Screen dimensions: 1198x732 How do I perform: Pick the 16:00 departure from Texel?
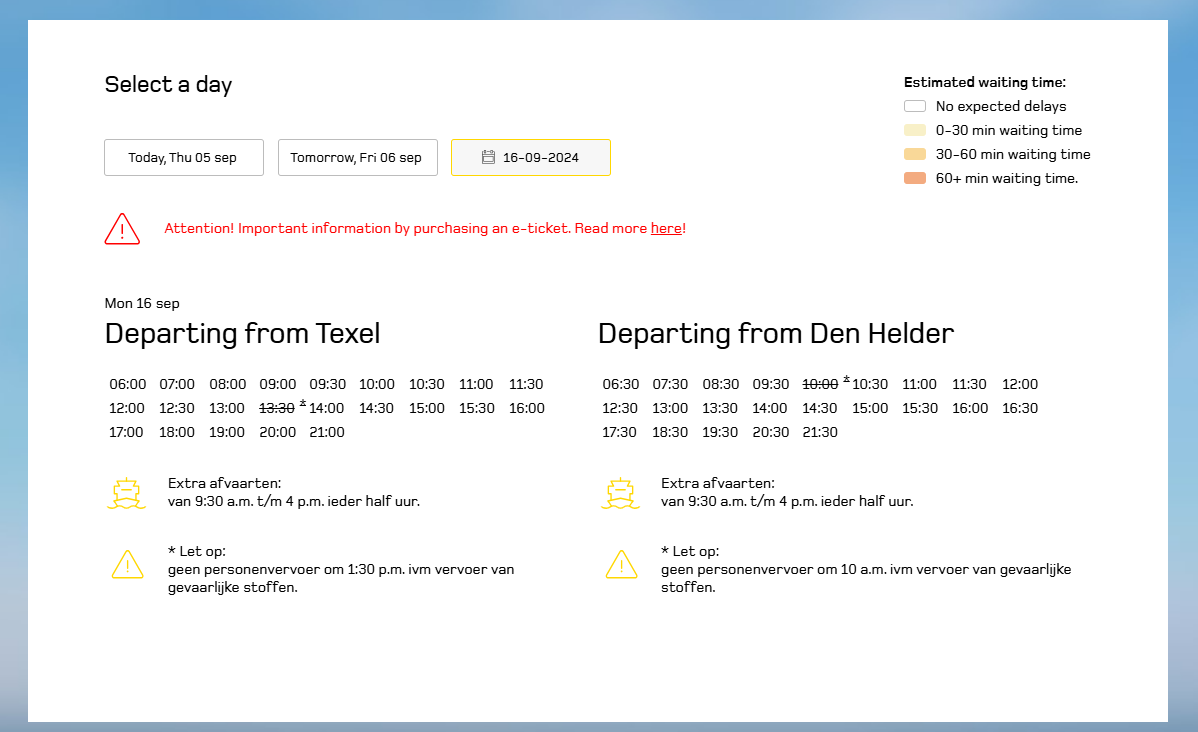[527, 408]
